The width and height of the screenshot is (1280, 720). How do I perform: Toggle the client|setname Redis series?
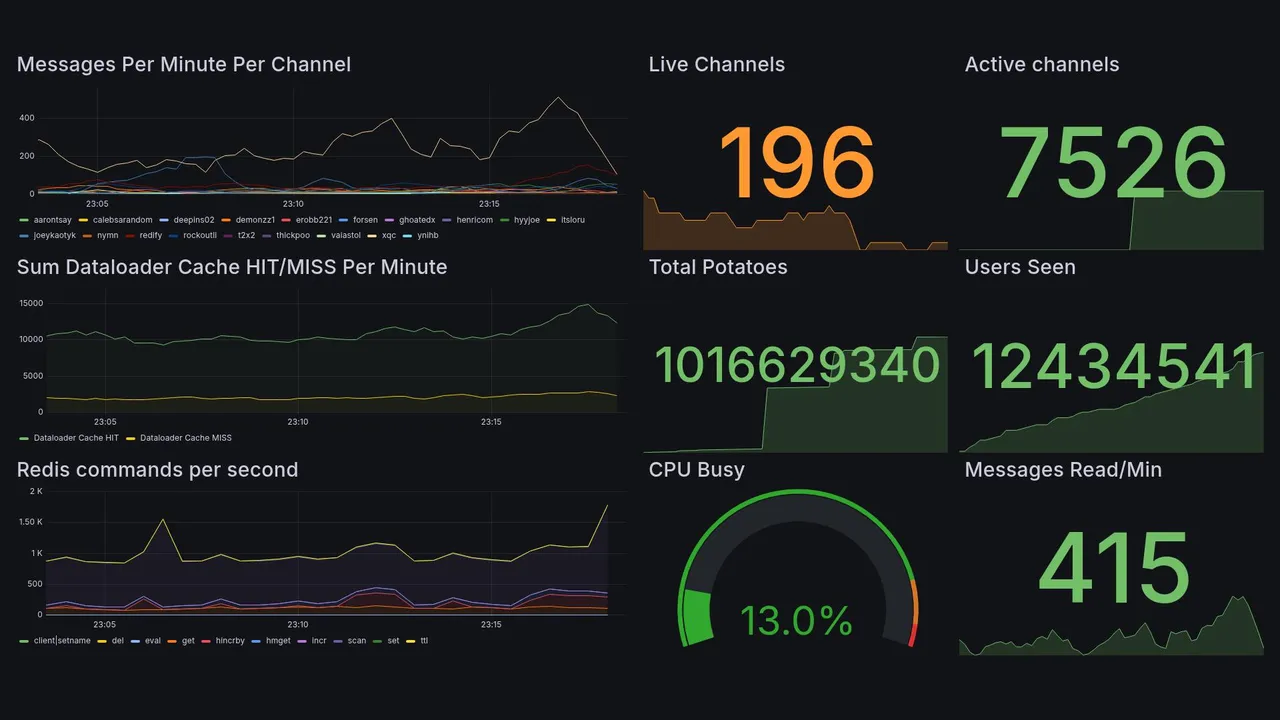[62, 640]
